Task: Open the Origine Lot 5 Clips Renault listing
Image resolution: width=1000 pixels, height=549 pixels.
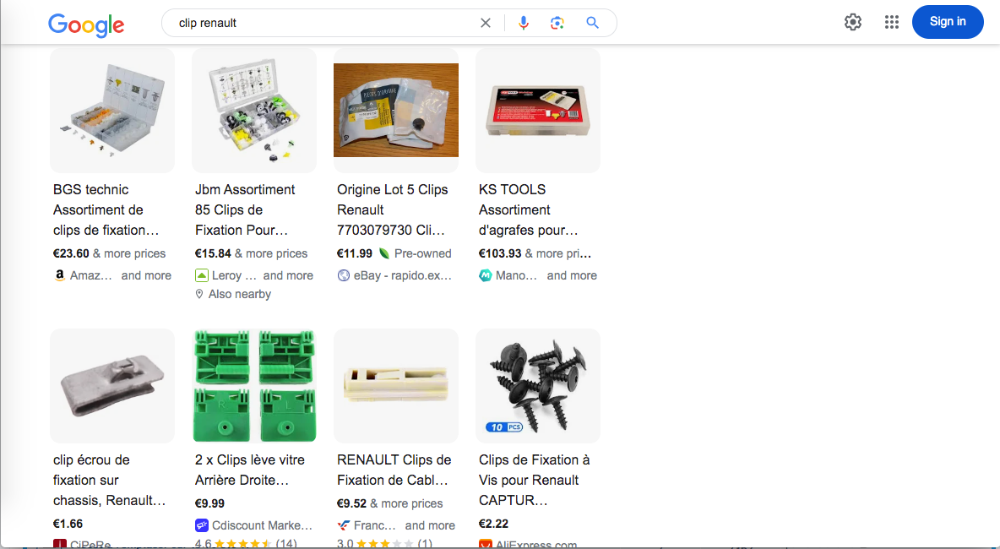Action: (x=393, y=210)
